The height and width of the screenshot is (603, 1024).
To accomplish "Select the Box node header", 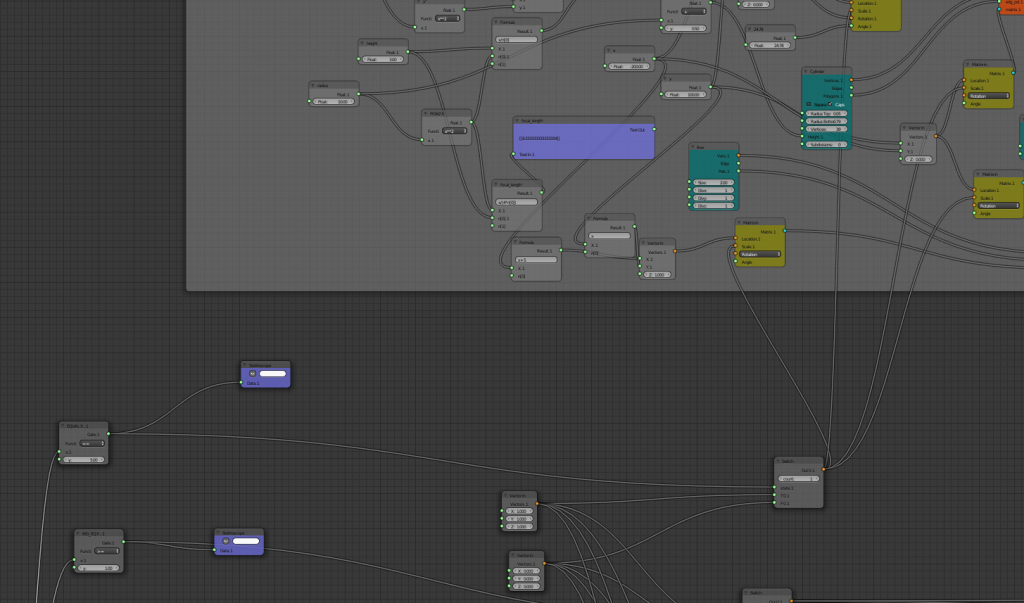I will (714, 147).
